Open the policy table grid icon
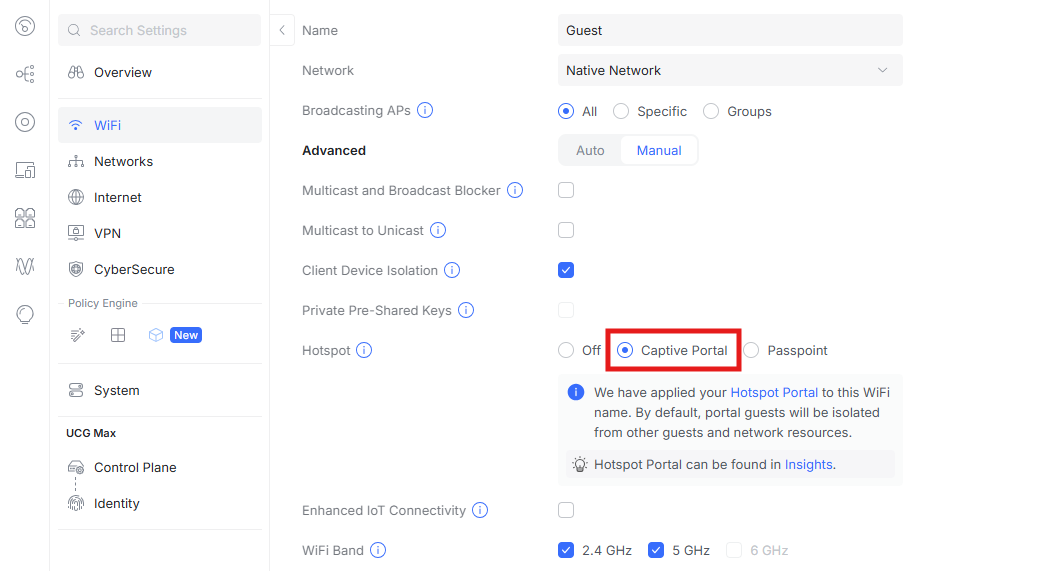This screenshot has height=571, width=1037. pyautogui.click(x=118, y=335)
